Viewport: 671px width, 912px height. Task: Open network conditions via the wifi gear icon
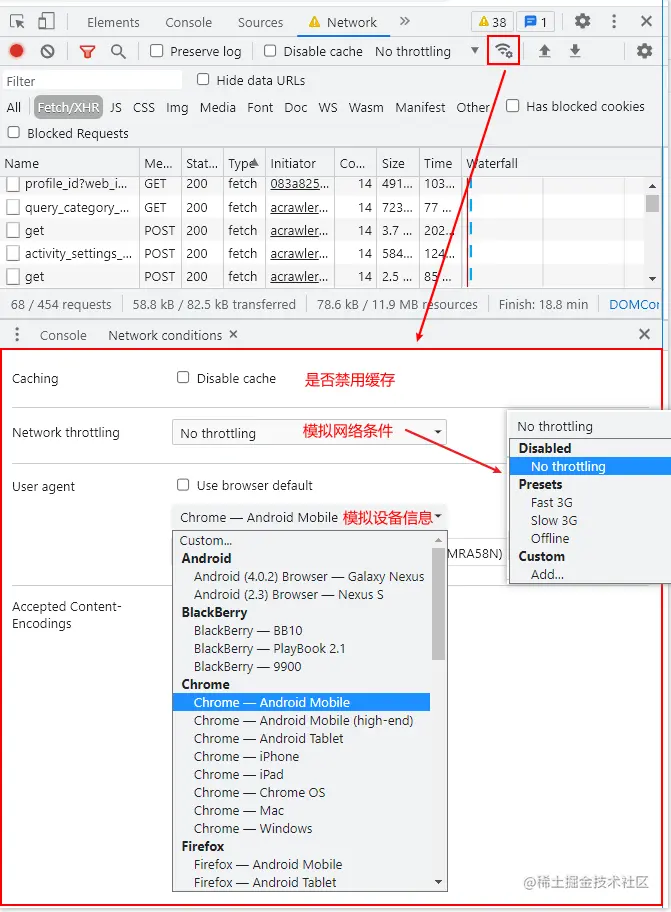[504, 51]
